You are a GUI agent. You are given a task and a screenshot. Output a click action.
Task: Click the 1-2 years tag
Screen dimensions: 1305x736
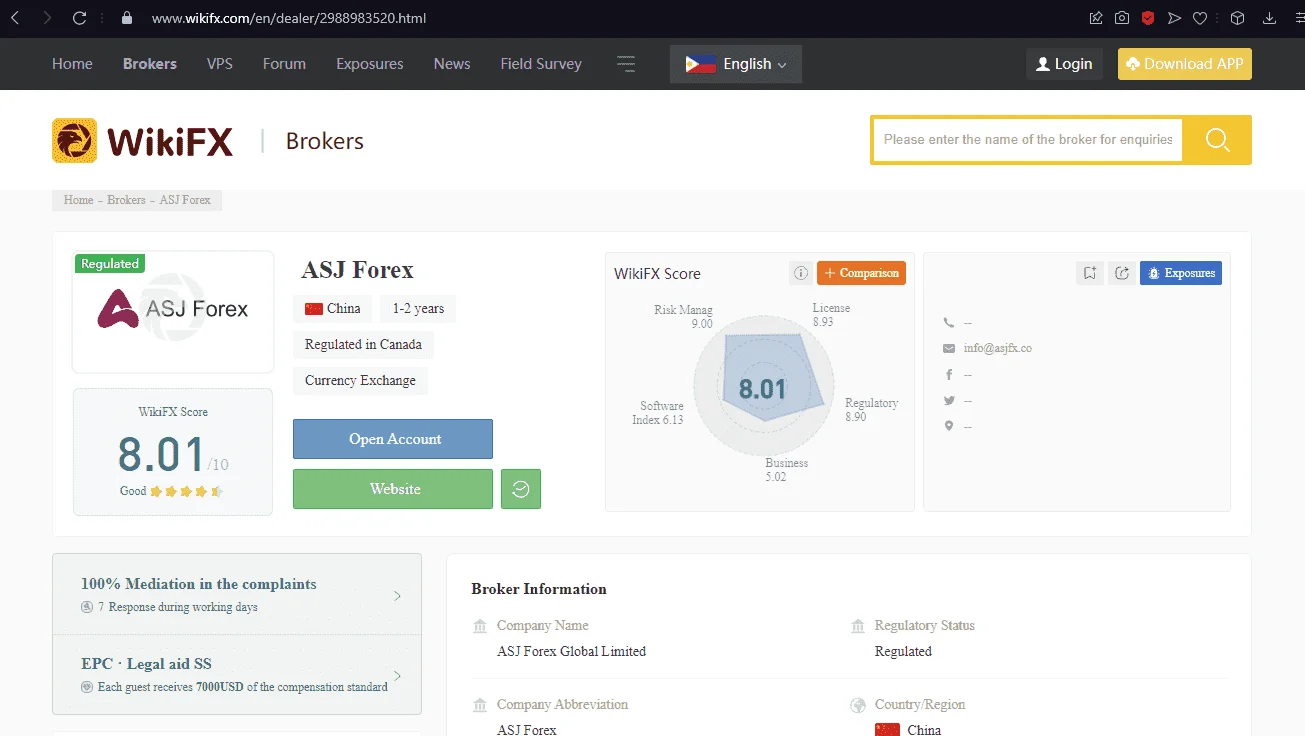tap(418, 308)
